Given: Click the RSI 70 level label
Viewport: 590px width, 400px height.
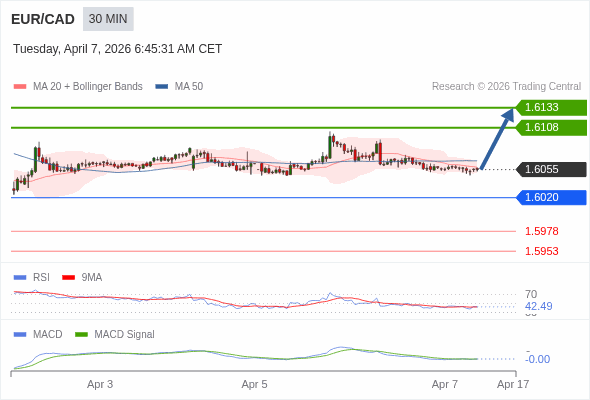Looking at the screenshot, I should (531, 294).
